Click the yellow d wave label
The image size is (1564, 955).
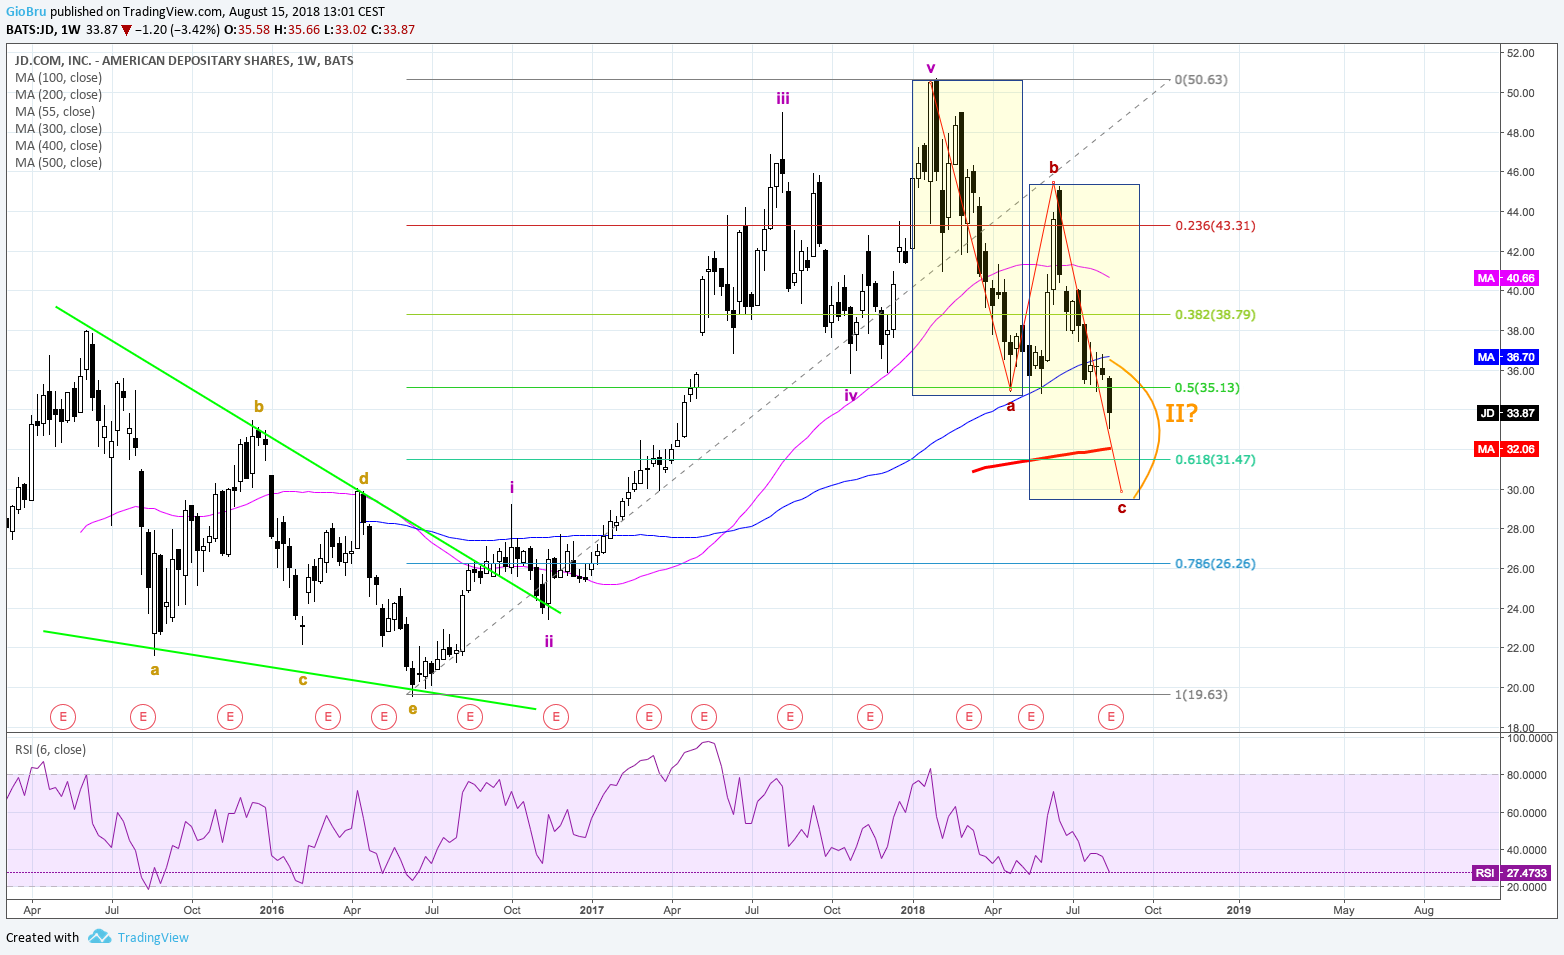point(364,478)
